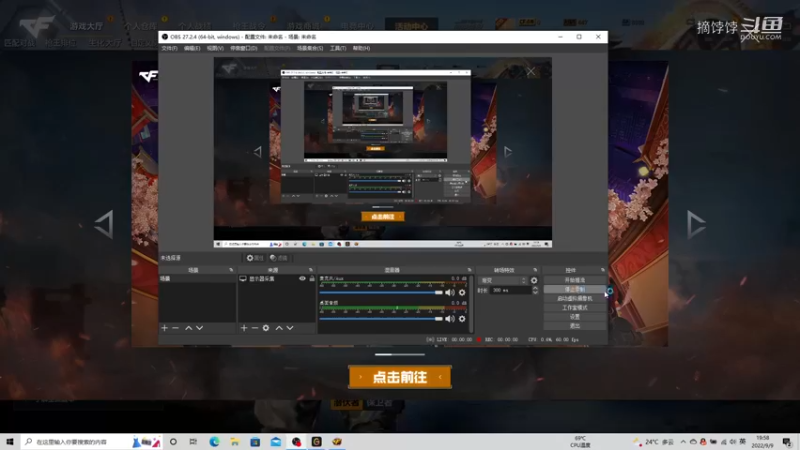Switch to OBS Studio taskbar icon
Image resolution: width=800 pixels, height=450 pixels.
296,442
